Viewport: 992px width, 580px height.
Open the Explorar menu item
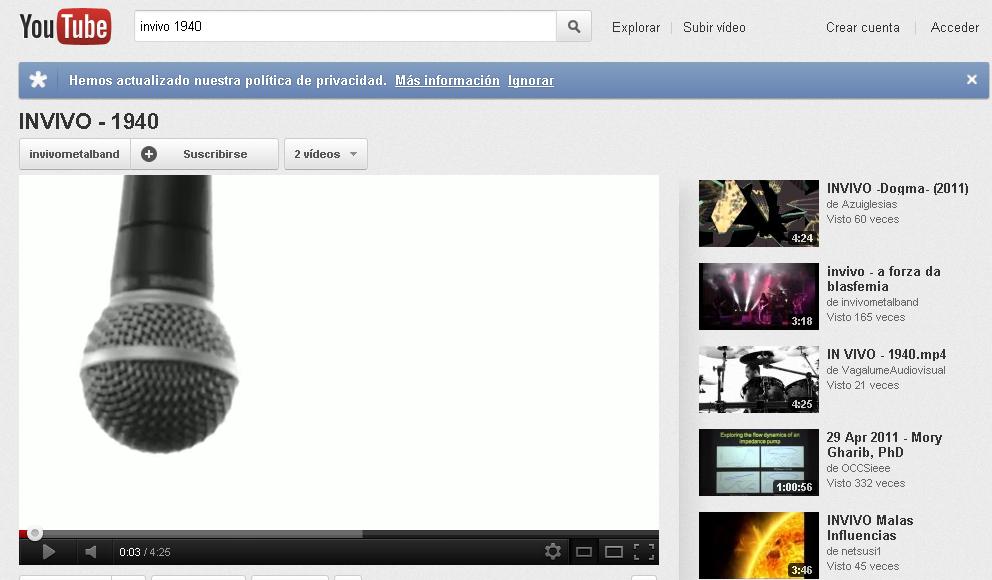pos(636,28)
